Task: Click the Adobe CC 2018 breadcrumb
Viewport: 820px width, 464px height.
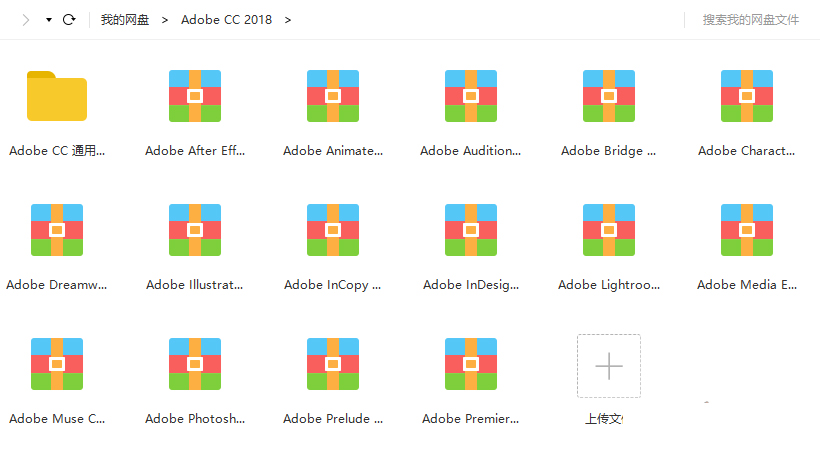Action: (x=226, y=20)
